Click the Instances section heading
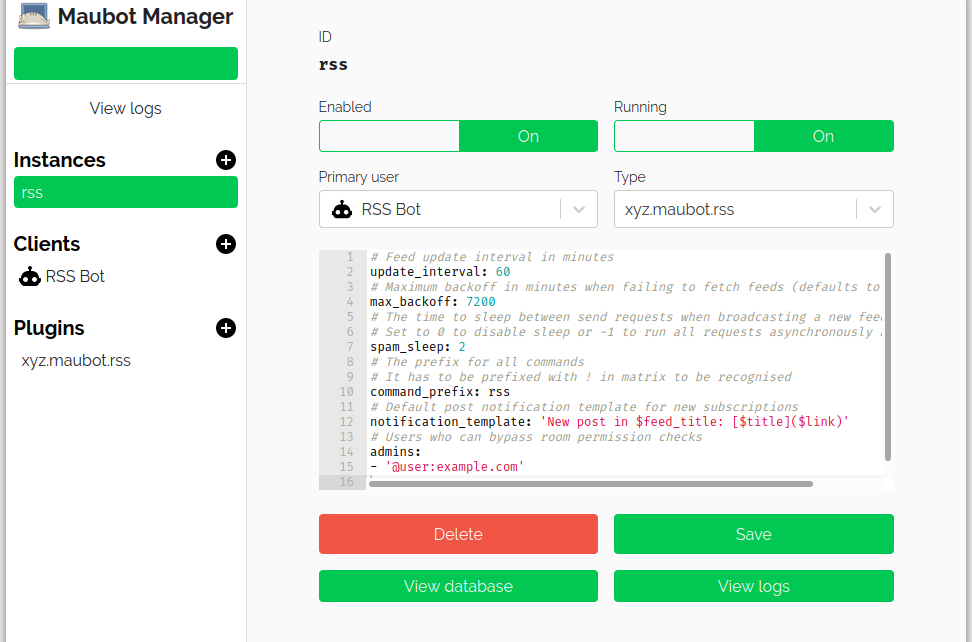This screenshot has width=972, height=642. (x=60, y=160)
